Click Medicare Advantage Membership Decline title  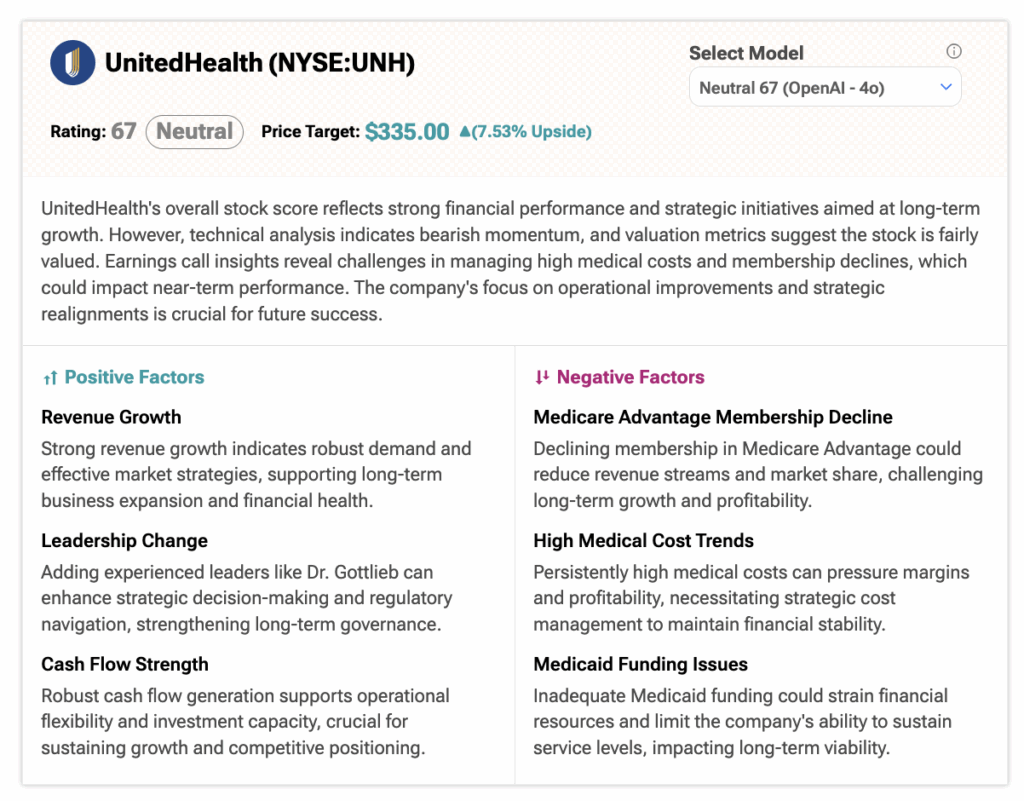pos(713,417)
